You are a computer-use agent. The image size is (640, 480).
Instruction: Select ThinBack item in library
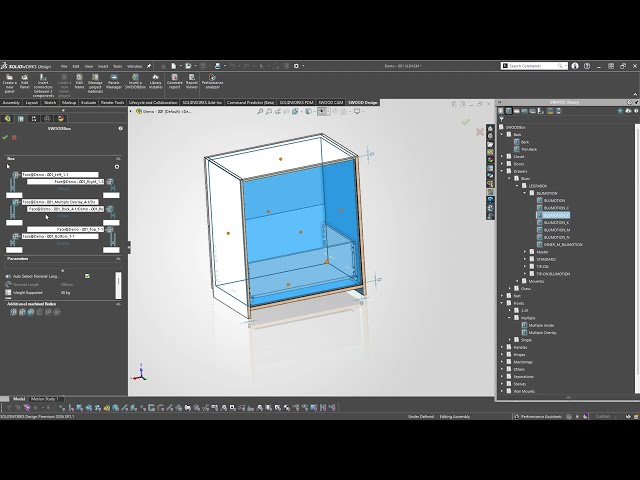click(525, 149)
